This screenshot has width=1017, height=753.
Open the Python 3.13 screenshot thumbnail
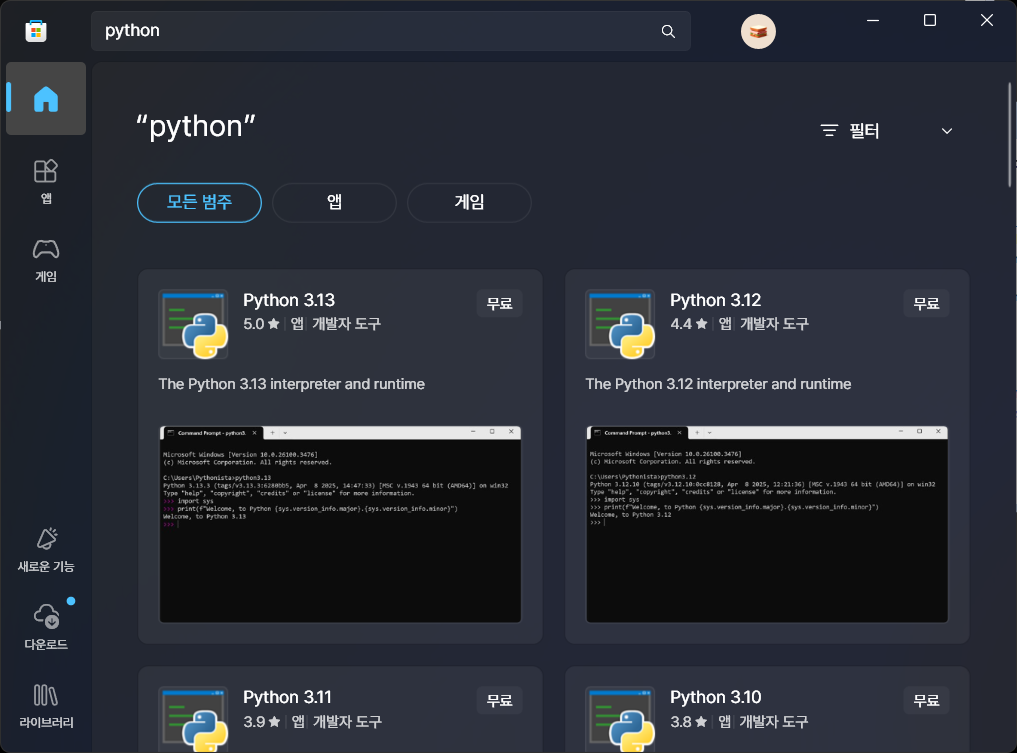pyautogui.click(x=340, y=524)
